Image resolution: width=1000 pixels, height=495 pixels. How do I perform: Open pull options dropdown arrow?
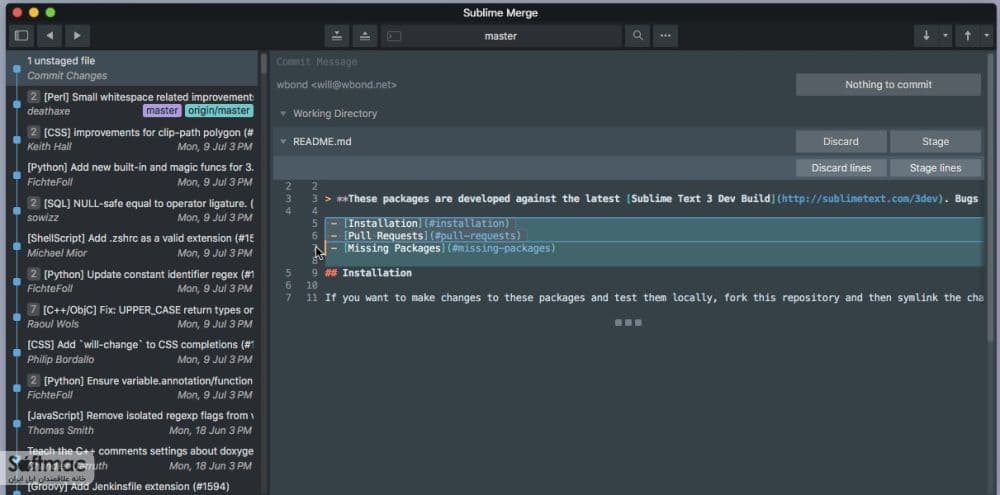pos(945,36)
